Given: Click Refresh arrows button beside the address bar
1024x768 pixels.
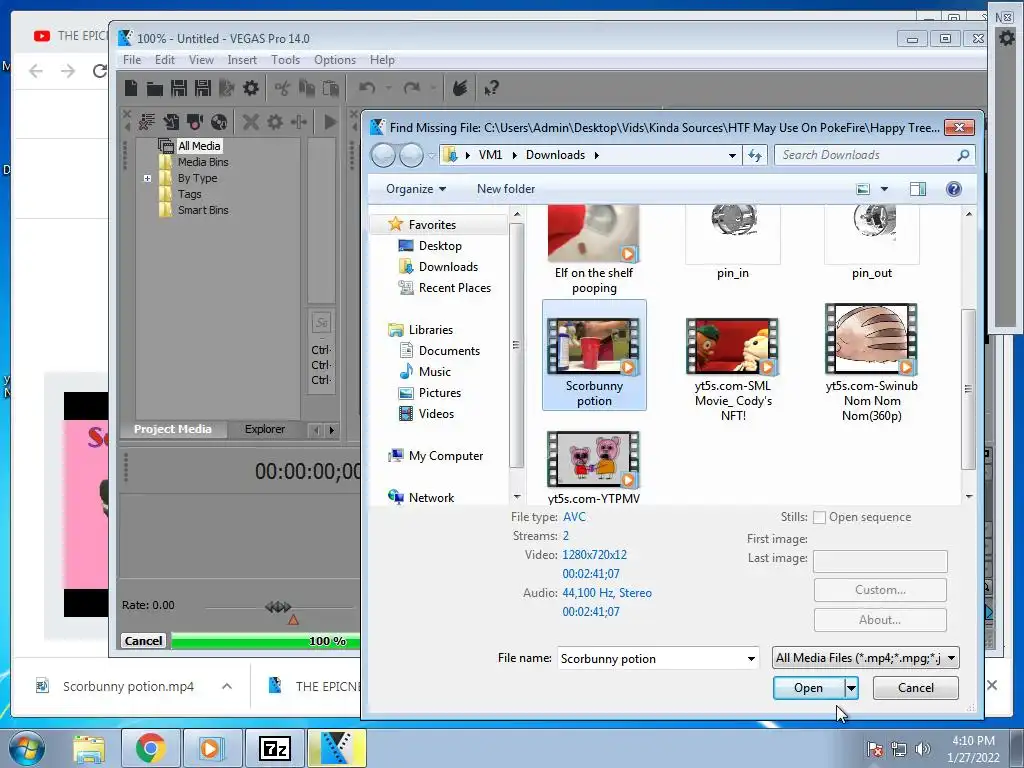Looking at the screenshot, I should [x=754, y=155].
